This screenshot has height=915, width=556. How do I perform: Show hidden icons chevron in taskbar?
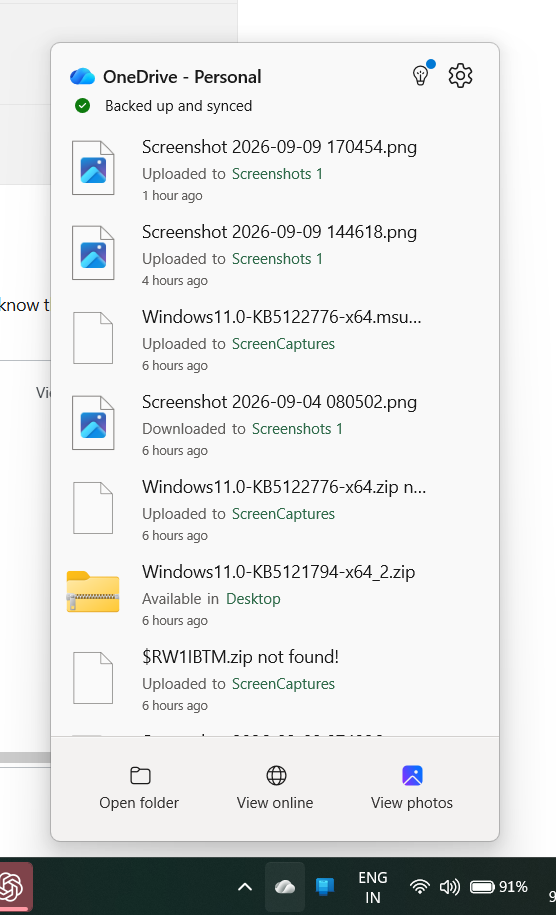click(245, 887)
